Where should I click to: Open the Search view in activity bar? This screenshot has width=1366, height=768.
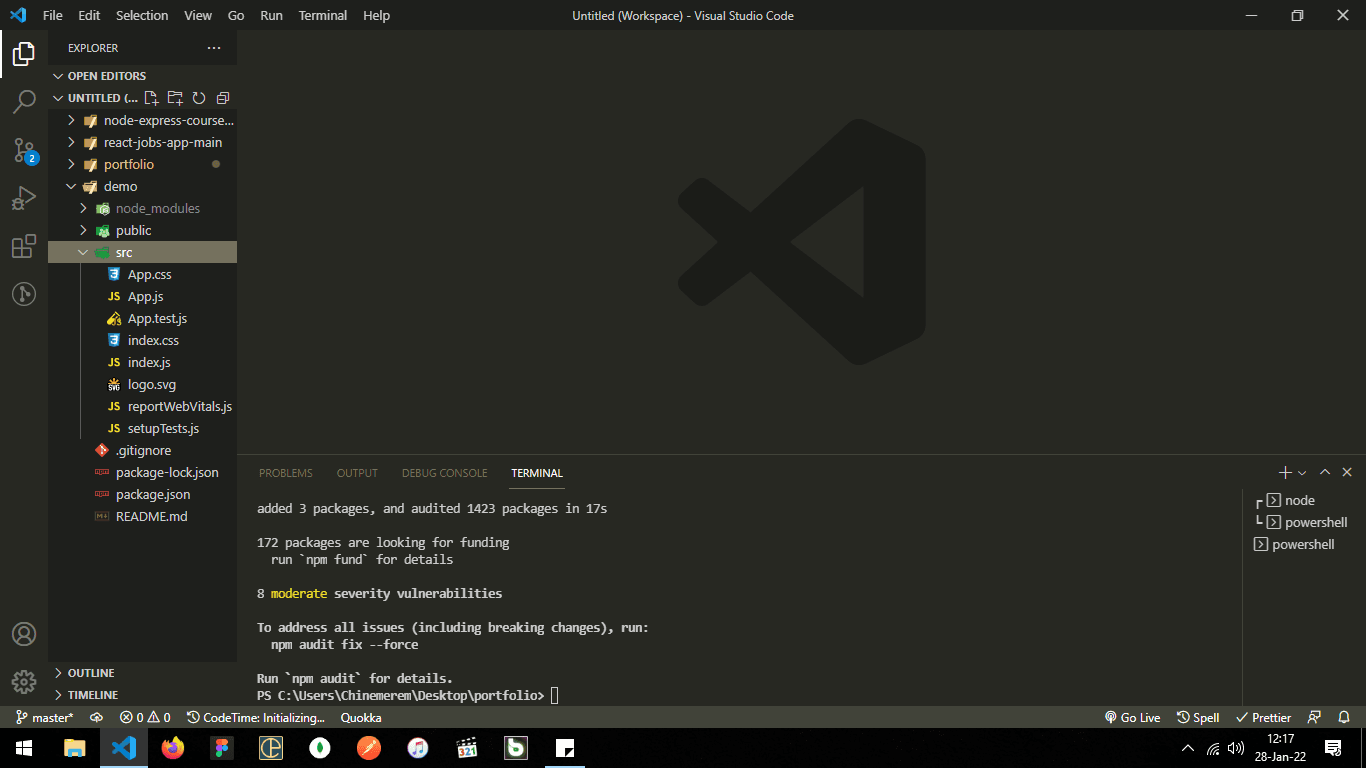coord(24,101)
